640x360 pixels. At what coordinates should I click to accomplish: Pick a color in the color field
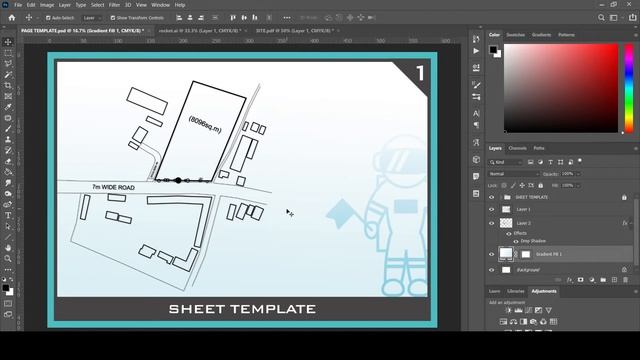pos(561,88)
